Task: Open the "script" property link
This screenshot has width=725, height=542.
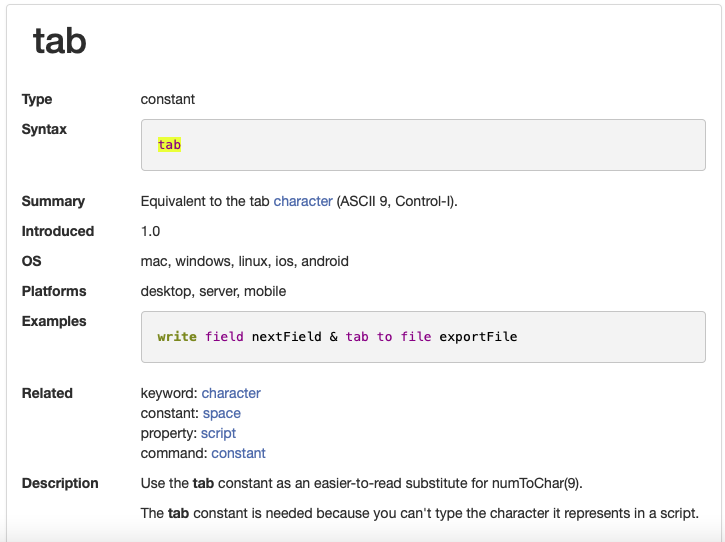Action: 218,433
